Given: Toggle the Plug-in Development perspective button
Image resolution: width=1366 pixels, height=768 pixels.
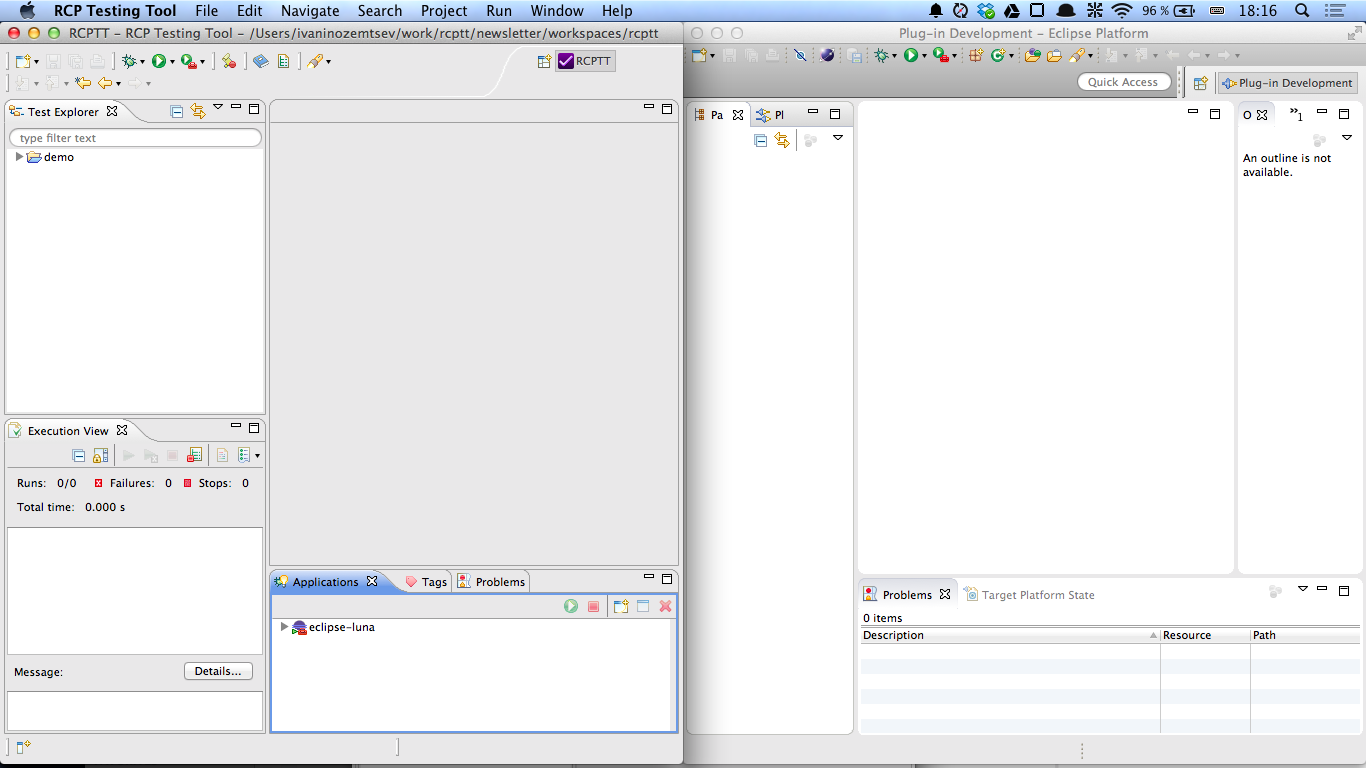Looking at the screenshot, I should [1286, 83].
